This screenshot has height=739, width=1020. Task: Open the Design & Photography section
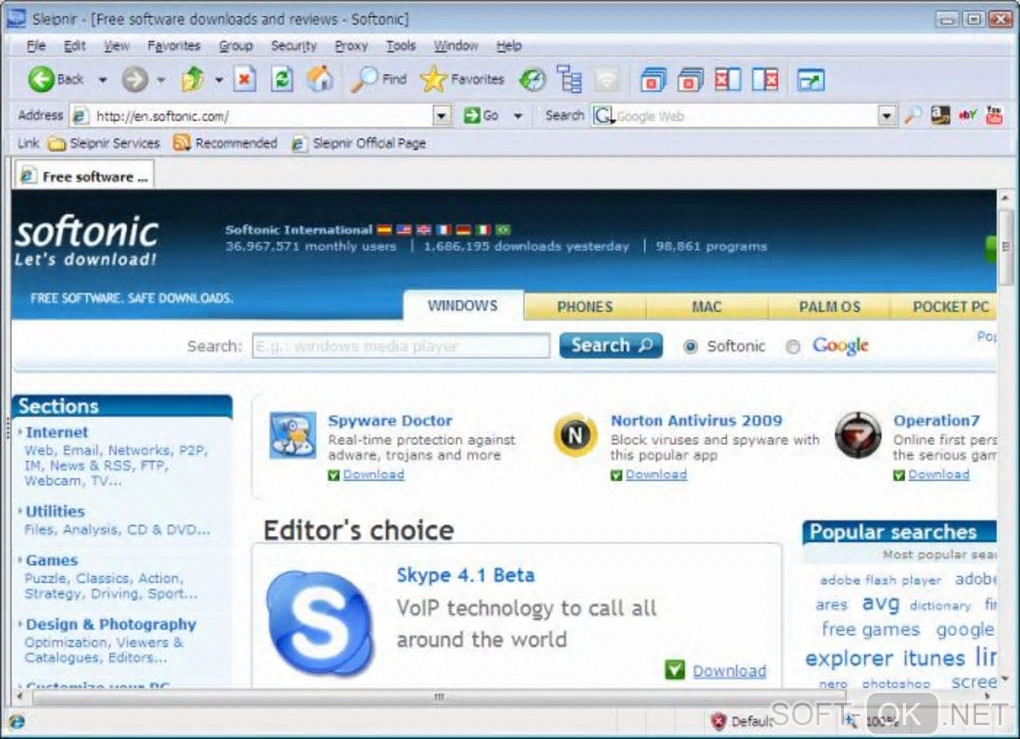111,624
